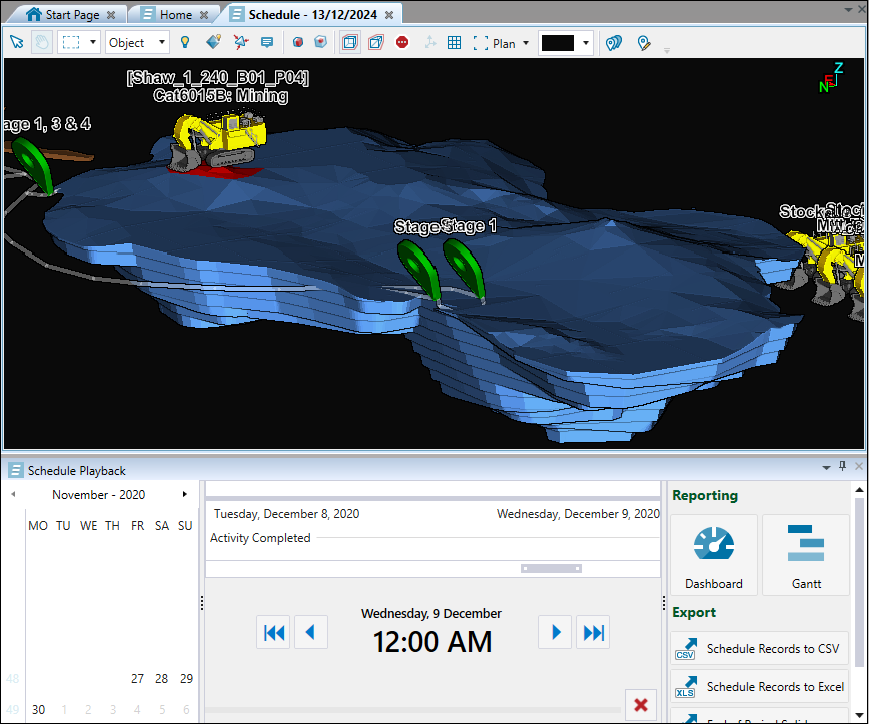Switch to the Home tab
The image size is (869, 724).
pyautogui.click(x=175, y=15)
